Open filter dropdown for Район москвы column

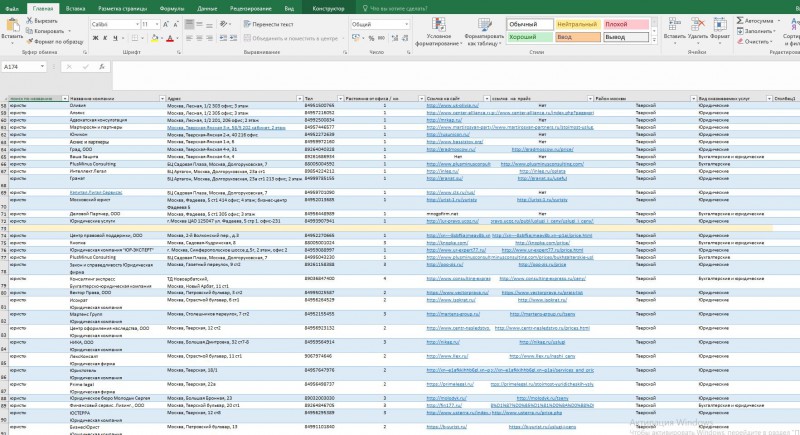point(693,98)
